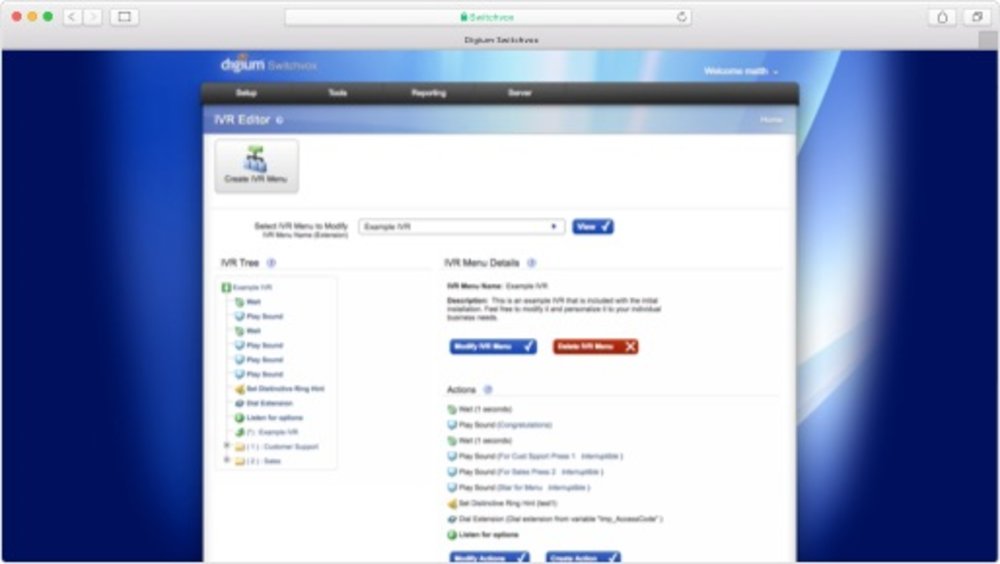Click Dial Extension phone icon in IVR Tree

click(x=240, y=403)
